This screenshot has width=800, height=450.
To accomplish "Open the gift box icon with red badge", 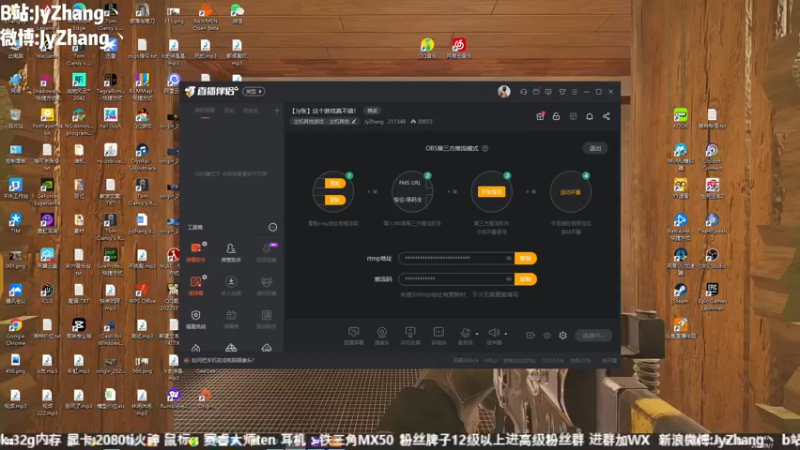I will 540,116.
